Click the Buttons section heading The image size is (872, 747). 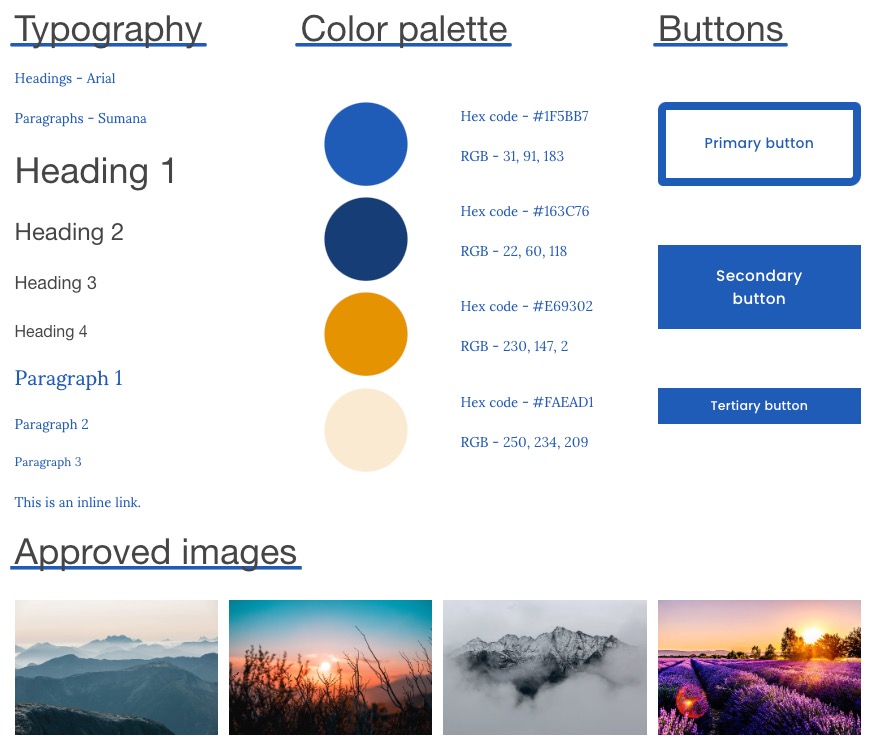pyautogui.click(x=721, y=30)
